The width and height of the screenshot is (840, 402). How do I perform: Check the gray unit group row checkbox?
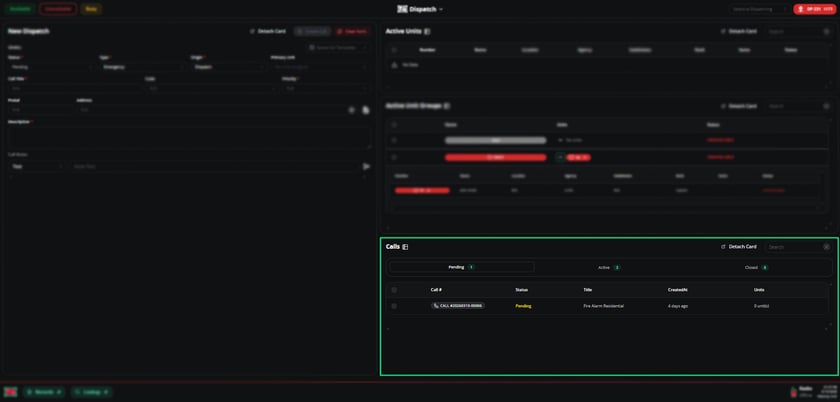point(394,140)
